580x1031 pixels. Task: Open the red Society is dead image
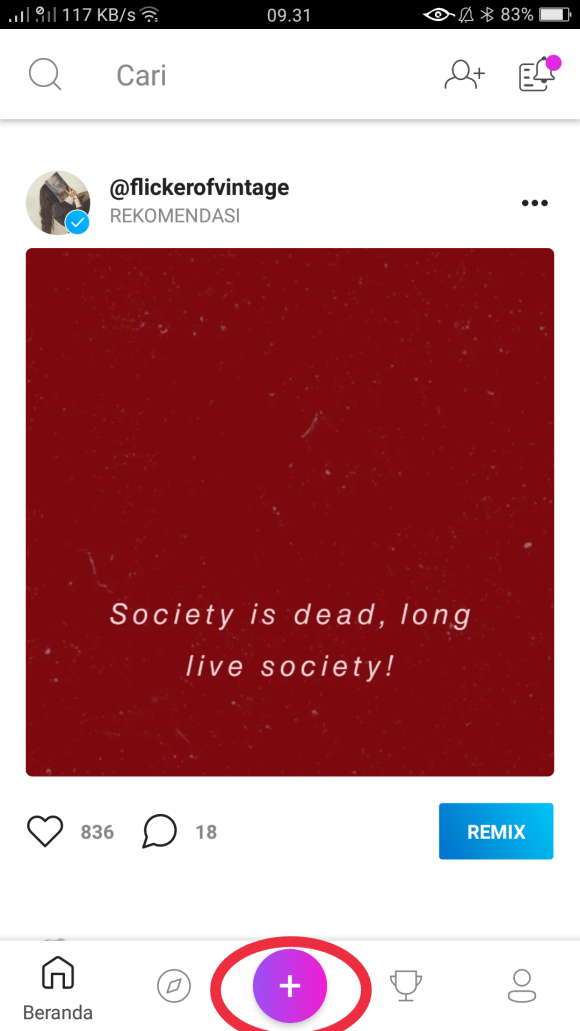point(290,512)
